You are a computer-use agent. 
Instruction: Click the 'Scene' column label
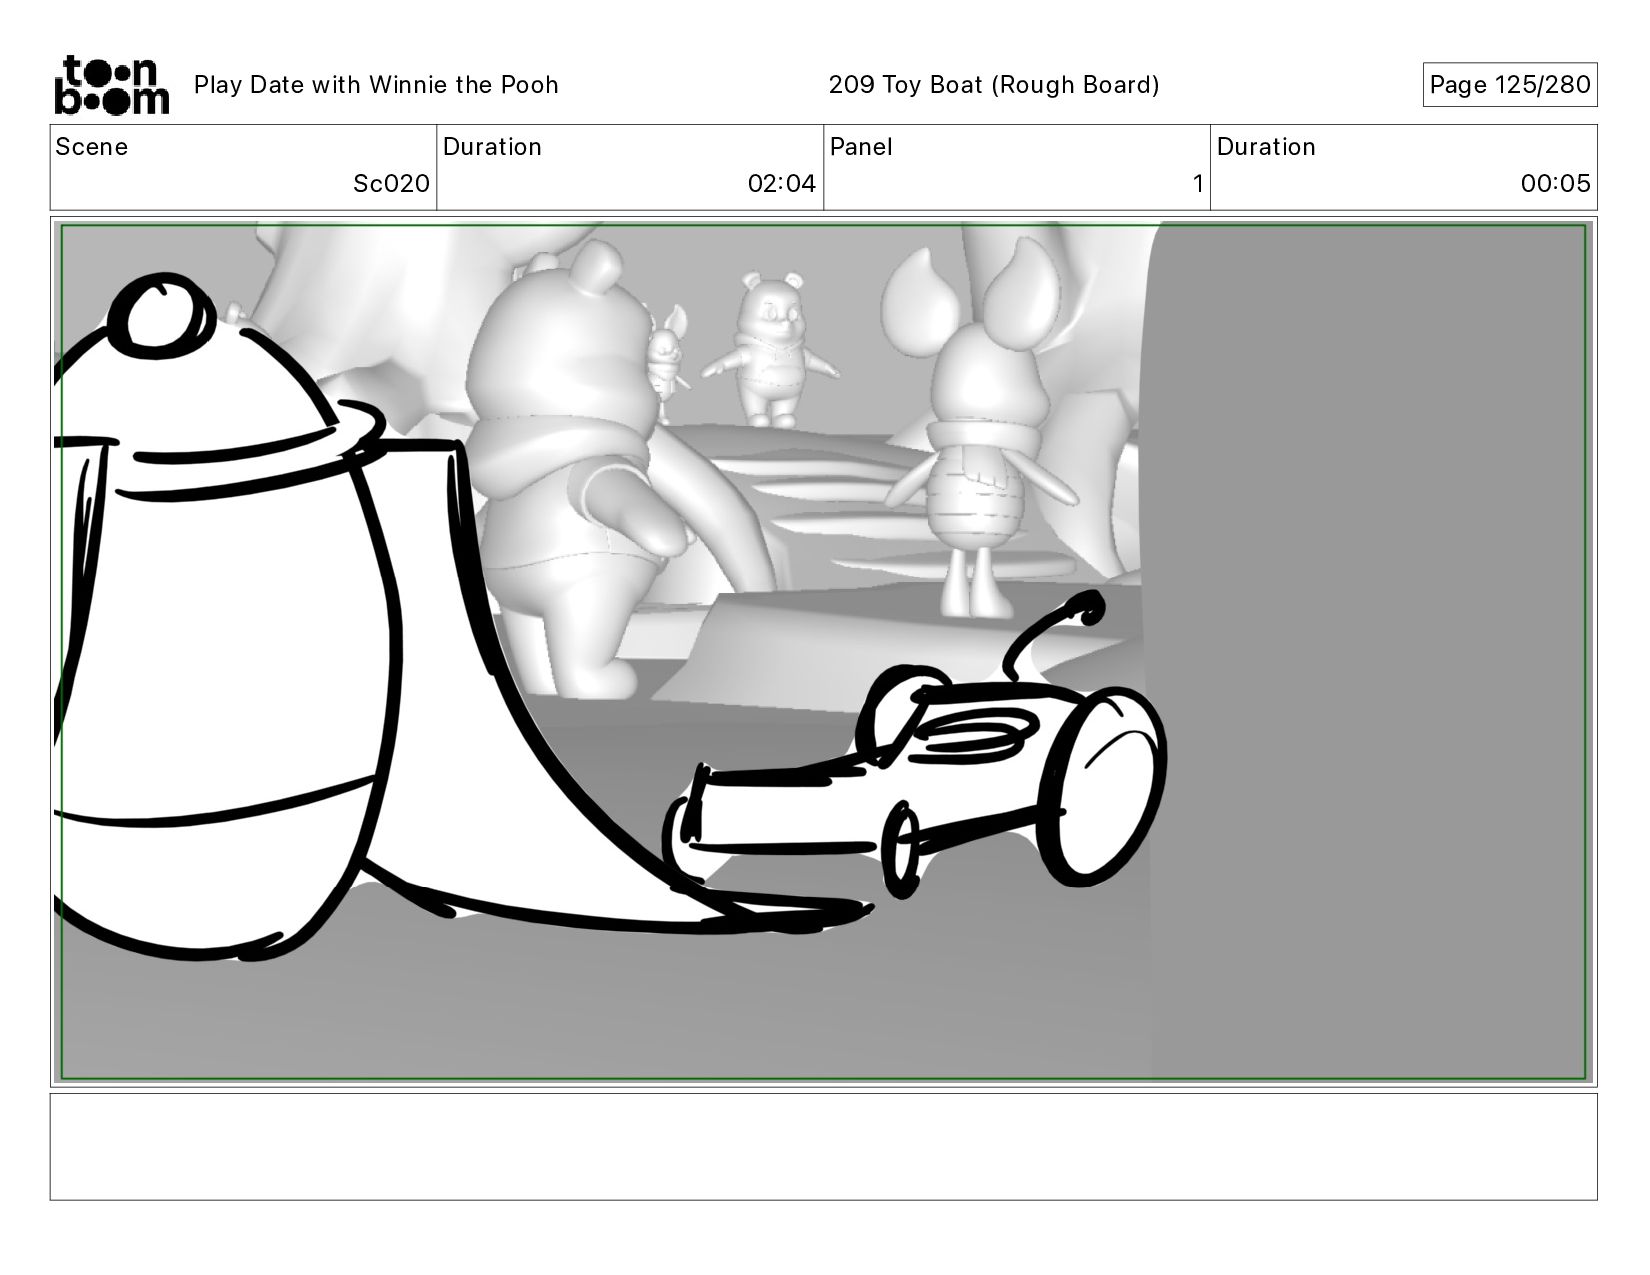point(92,147)
